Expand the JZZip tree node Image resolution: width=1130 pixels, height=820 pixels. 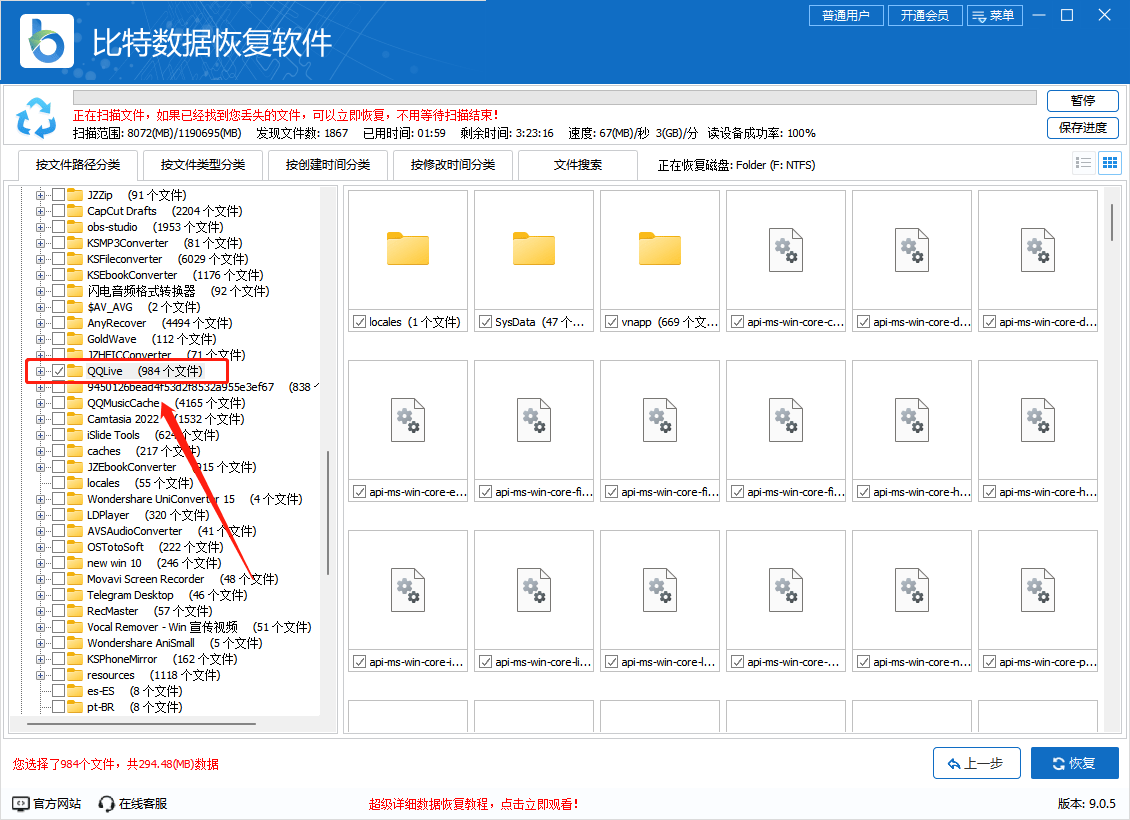click(x=40, y=195)
